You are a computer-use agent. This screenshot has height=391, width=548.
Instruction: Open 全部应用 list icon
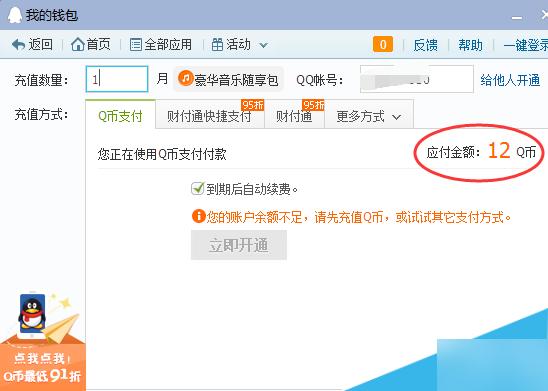point(136,45)
